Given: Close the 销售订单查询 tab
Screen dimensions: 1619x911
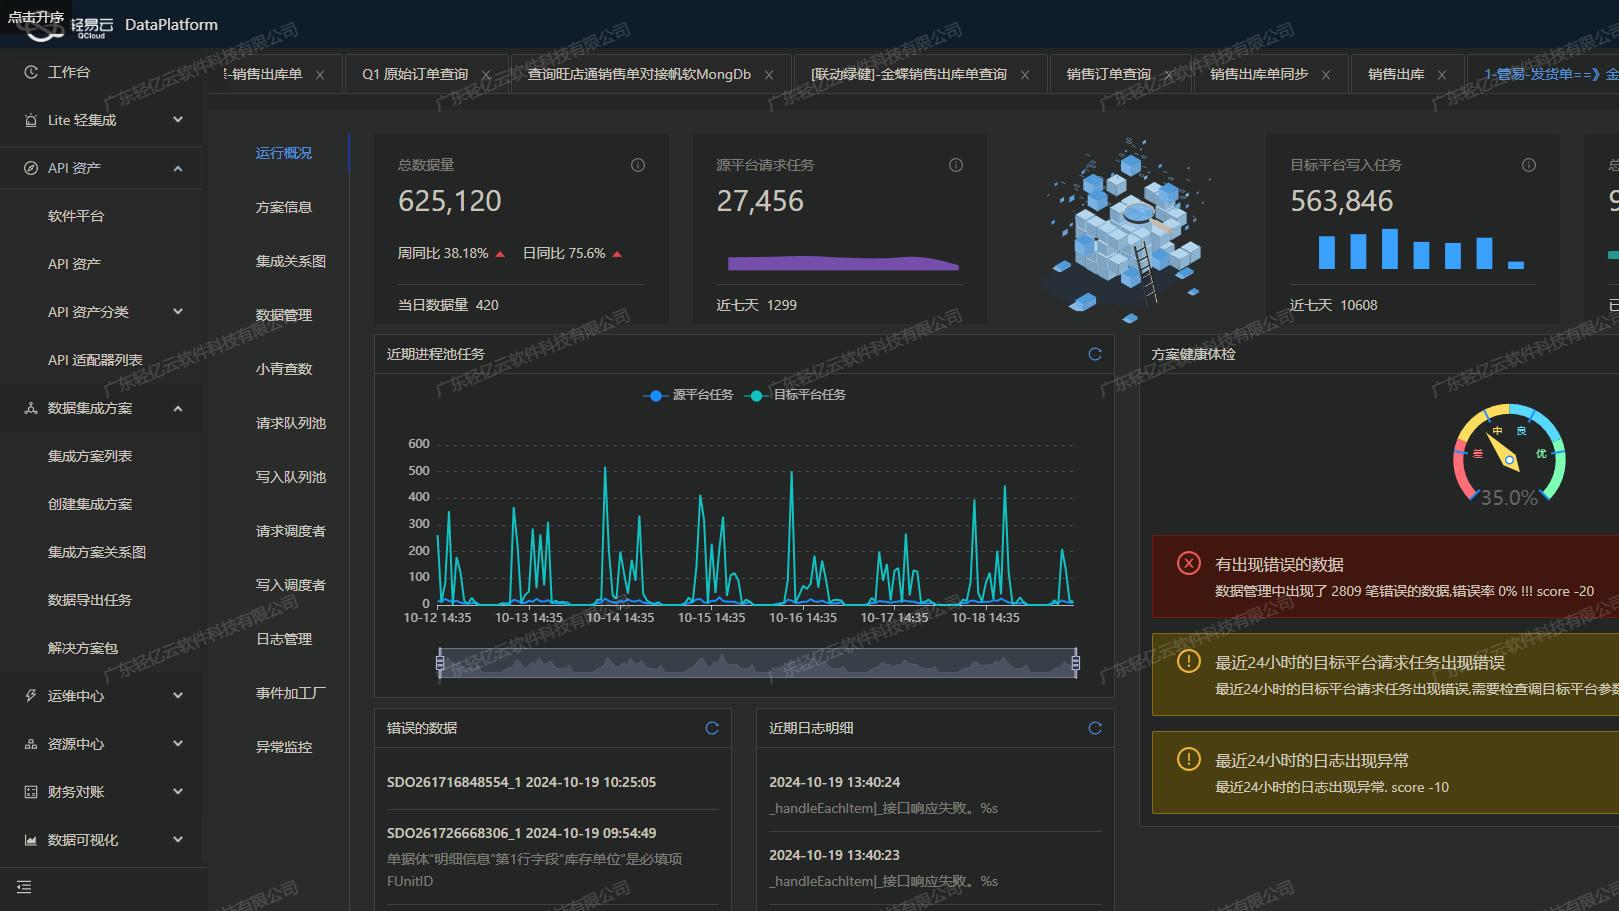Looking at the screenshot, I should [x=1168, y=75].
